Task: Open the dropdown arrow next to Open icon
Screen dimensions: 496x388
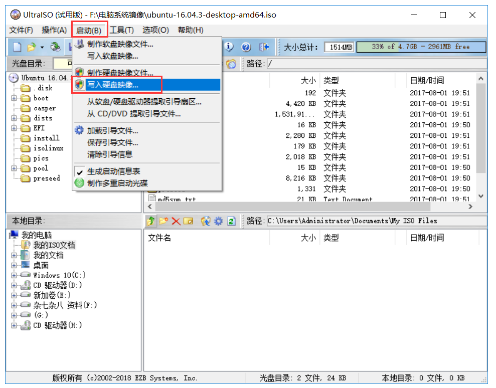Action: 42,47
